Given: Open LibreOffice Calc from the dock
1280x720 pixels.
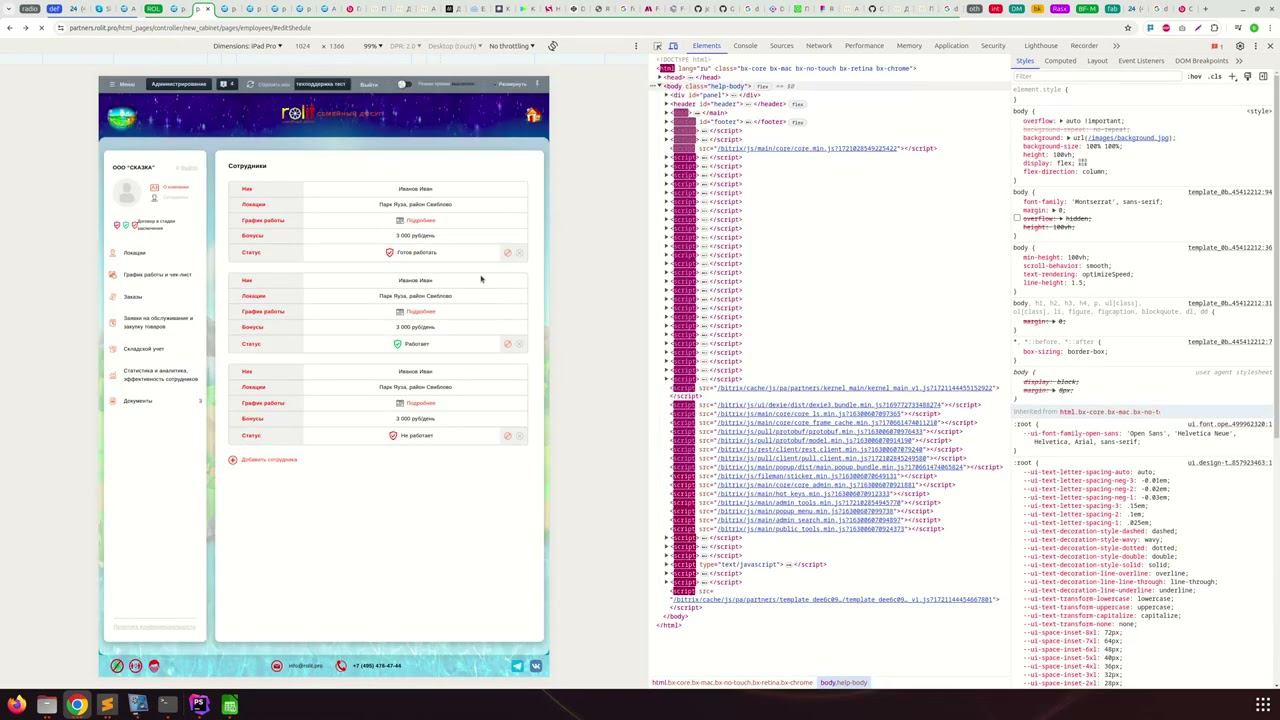Looking at the screenshot, I should point(229,705).
